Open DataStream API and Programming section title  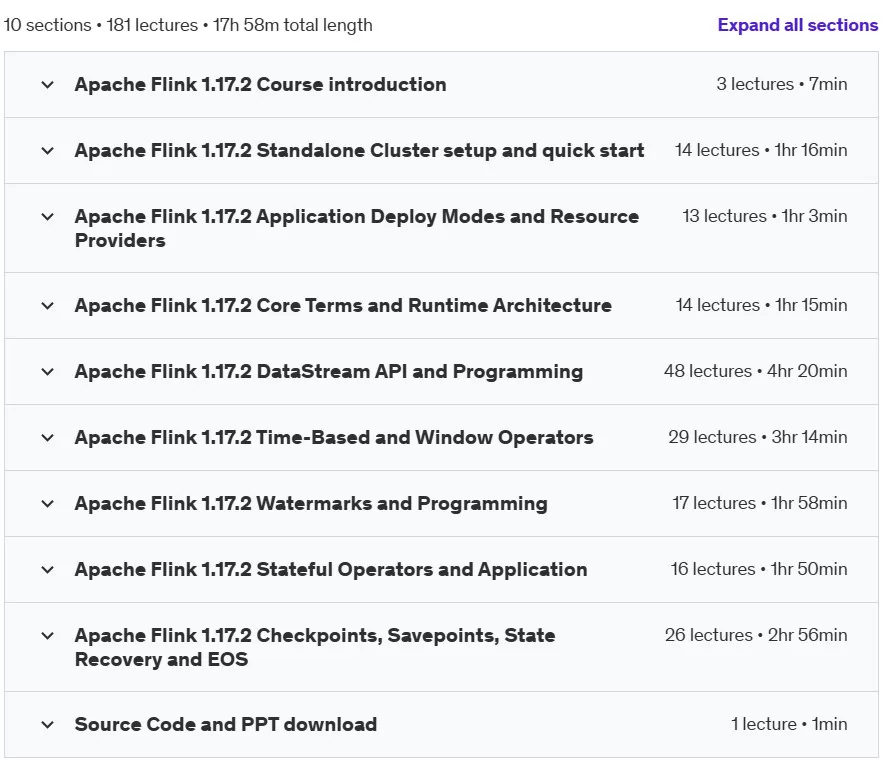point(328,372)
